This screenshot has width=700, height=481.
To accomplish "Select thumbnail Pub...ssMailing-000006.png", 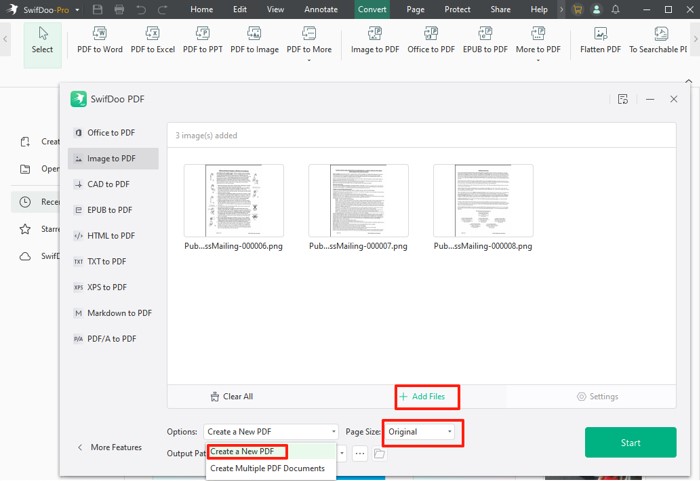I will click(233, 201).
